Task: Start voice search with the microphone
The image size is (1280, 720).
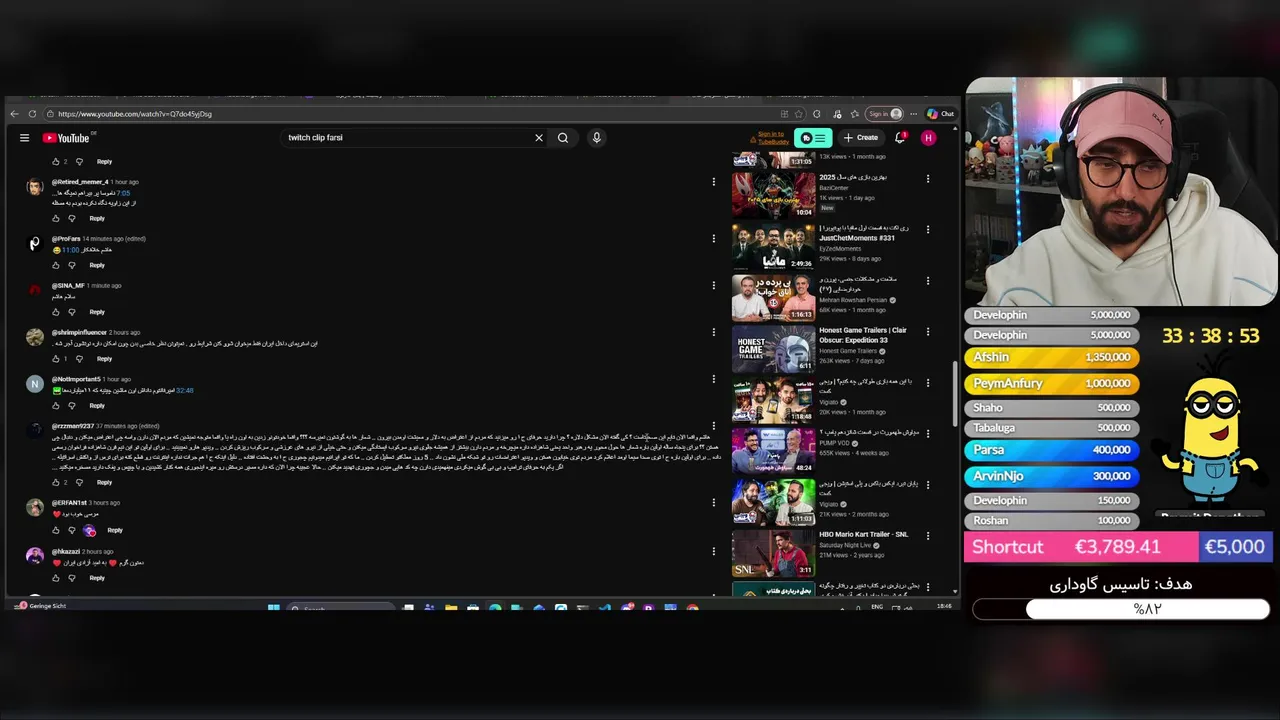Action: pyautogui.click(x=597, y=138)
